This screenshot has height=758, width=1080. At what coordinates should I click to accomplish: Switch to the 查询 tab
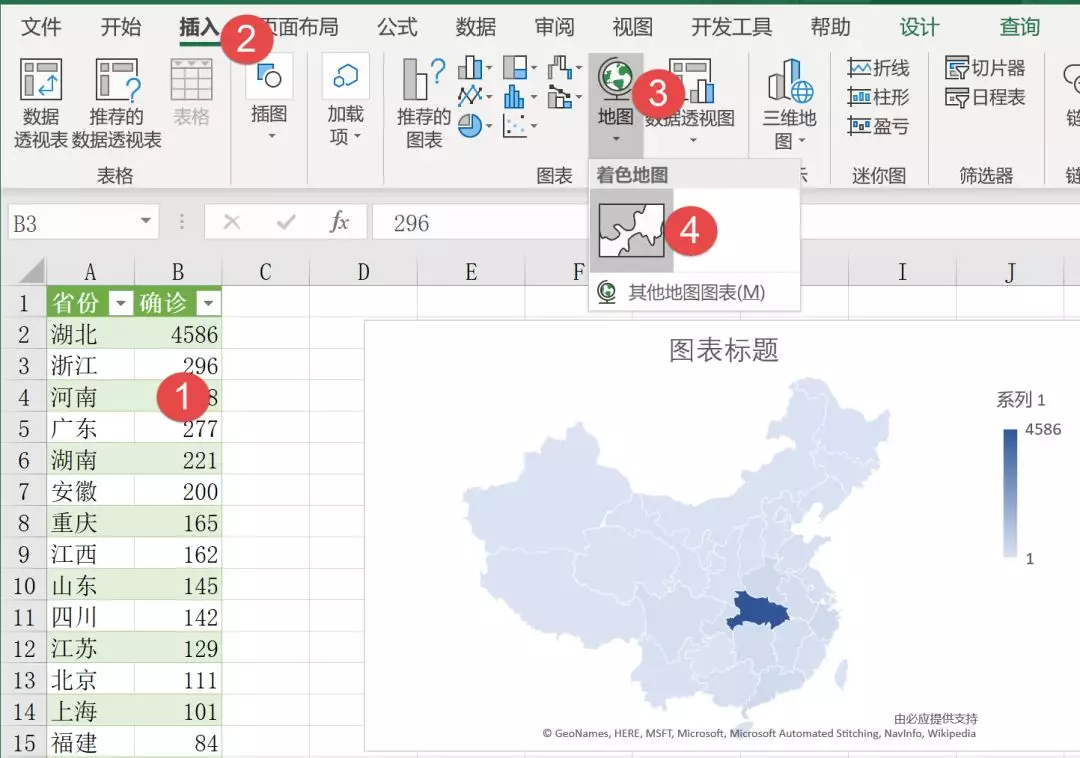pos(1020,27)
